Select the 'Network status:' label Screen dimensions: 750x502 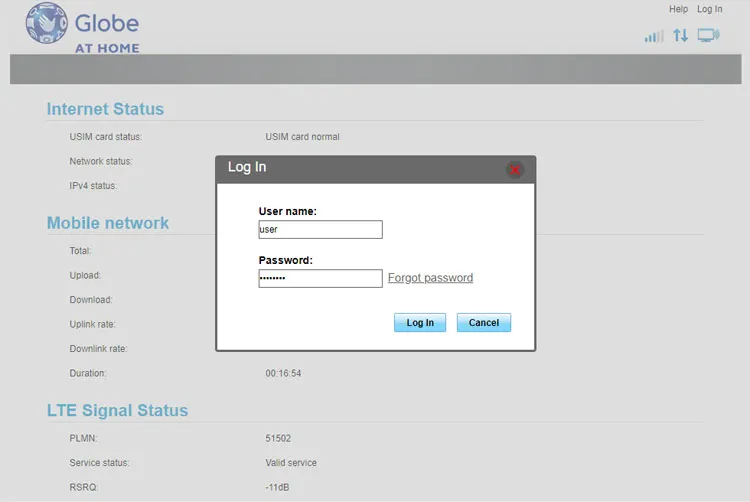100,161
